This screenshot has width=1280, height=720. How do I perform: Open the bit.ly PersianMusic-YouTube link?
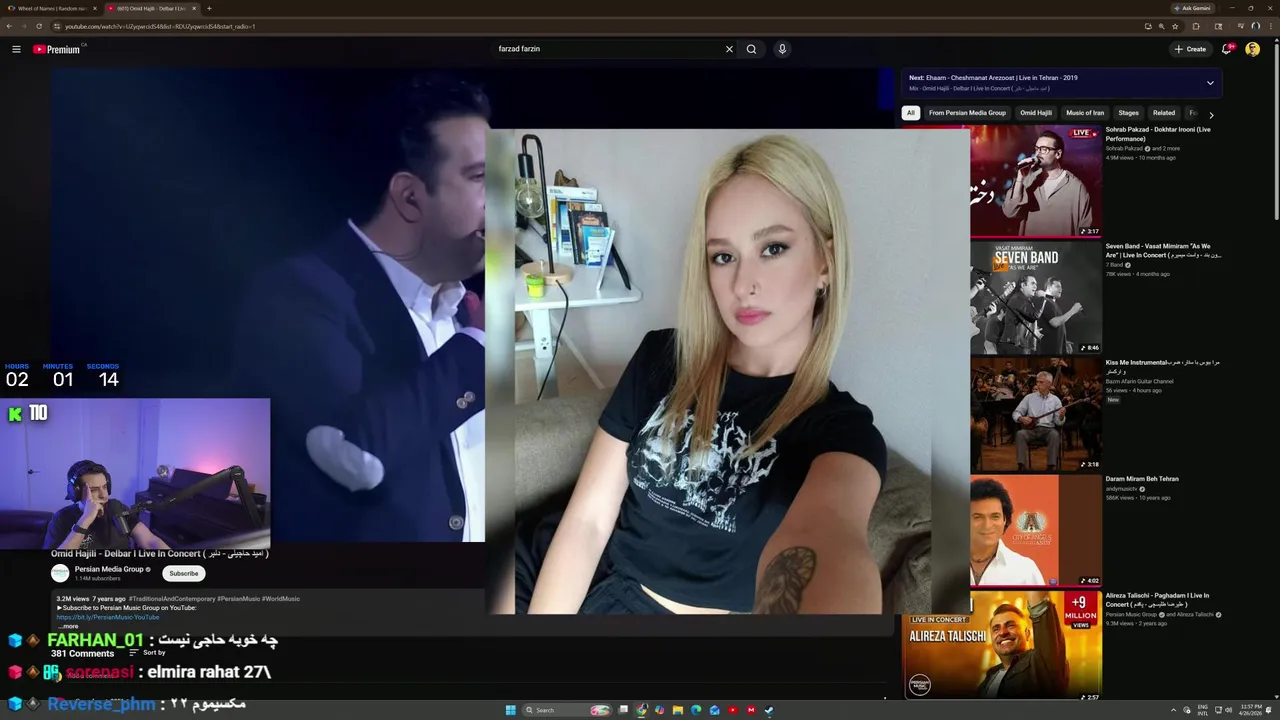[x=108, y=617]
